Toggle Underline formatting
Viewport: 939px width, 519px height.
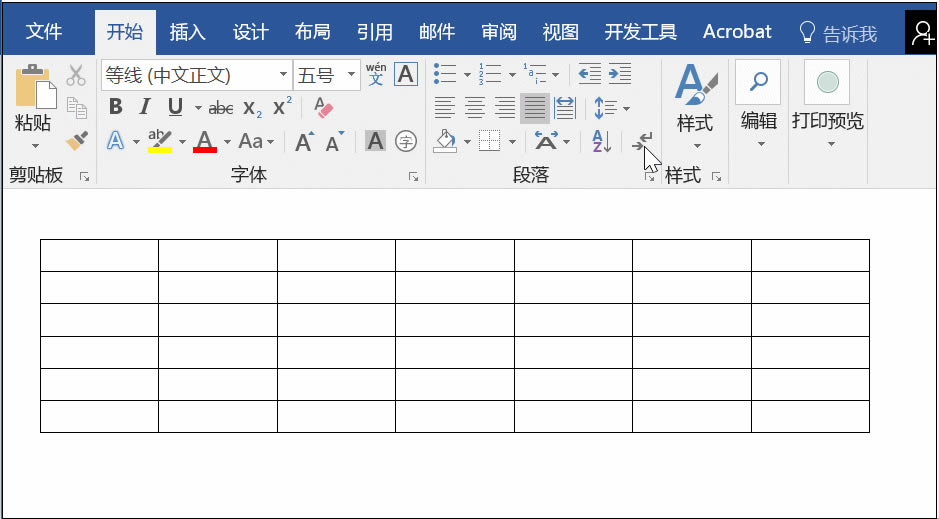(x=175, y=108)
